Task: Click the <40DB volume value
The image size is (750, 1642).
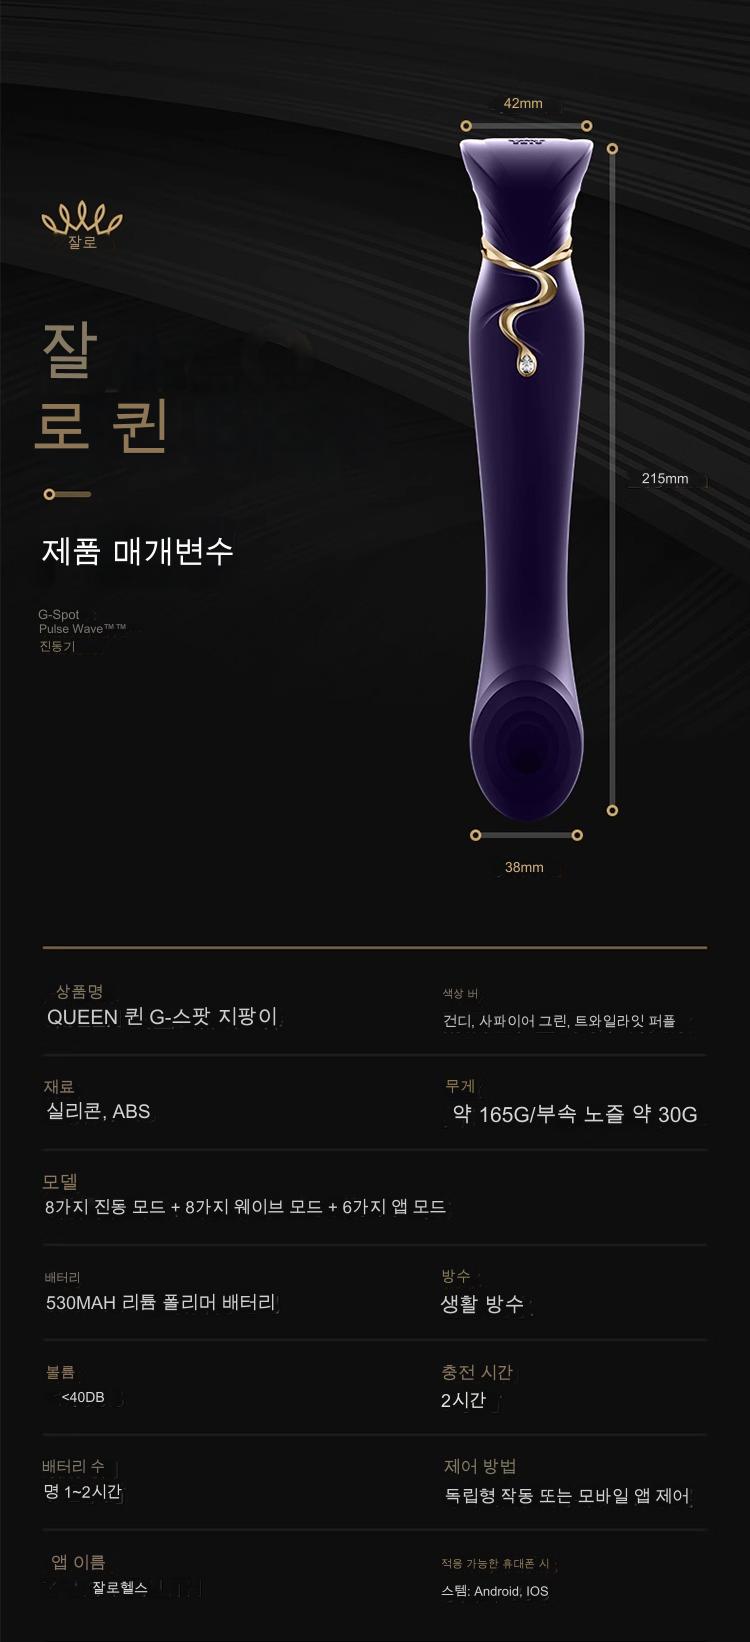Action: (83, 1397)
